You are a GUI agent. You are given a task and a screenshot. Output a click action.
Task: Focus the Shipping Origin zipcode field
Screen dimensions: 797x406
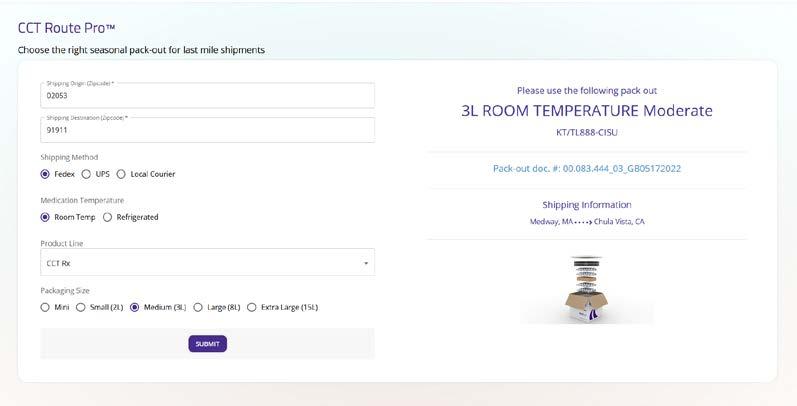click(x=207, y=96)
